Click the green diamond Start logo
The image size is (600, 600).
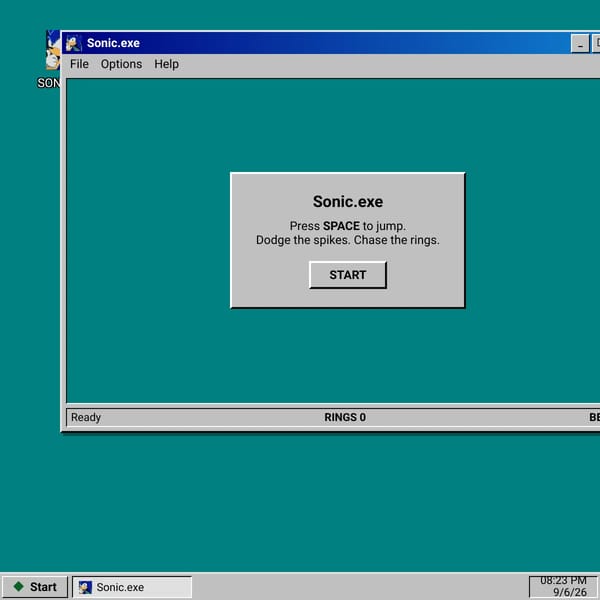tap(18, 586)
